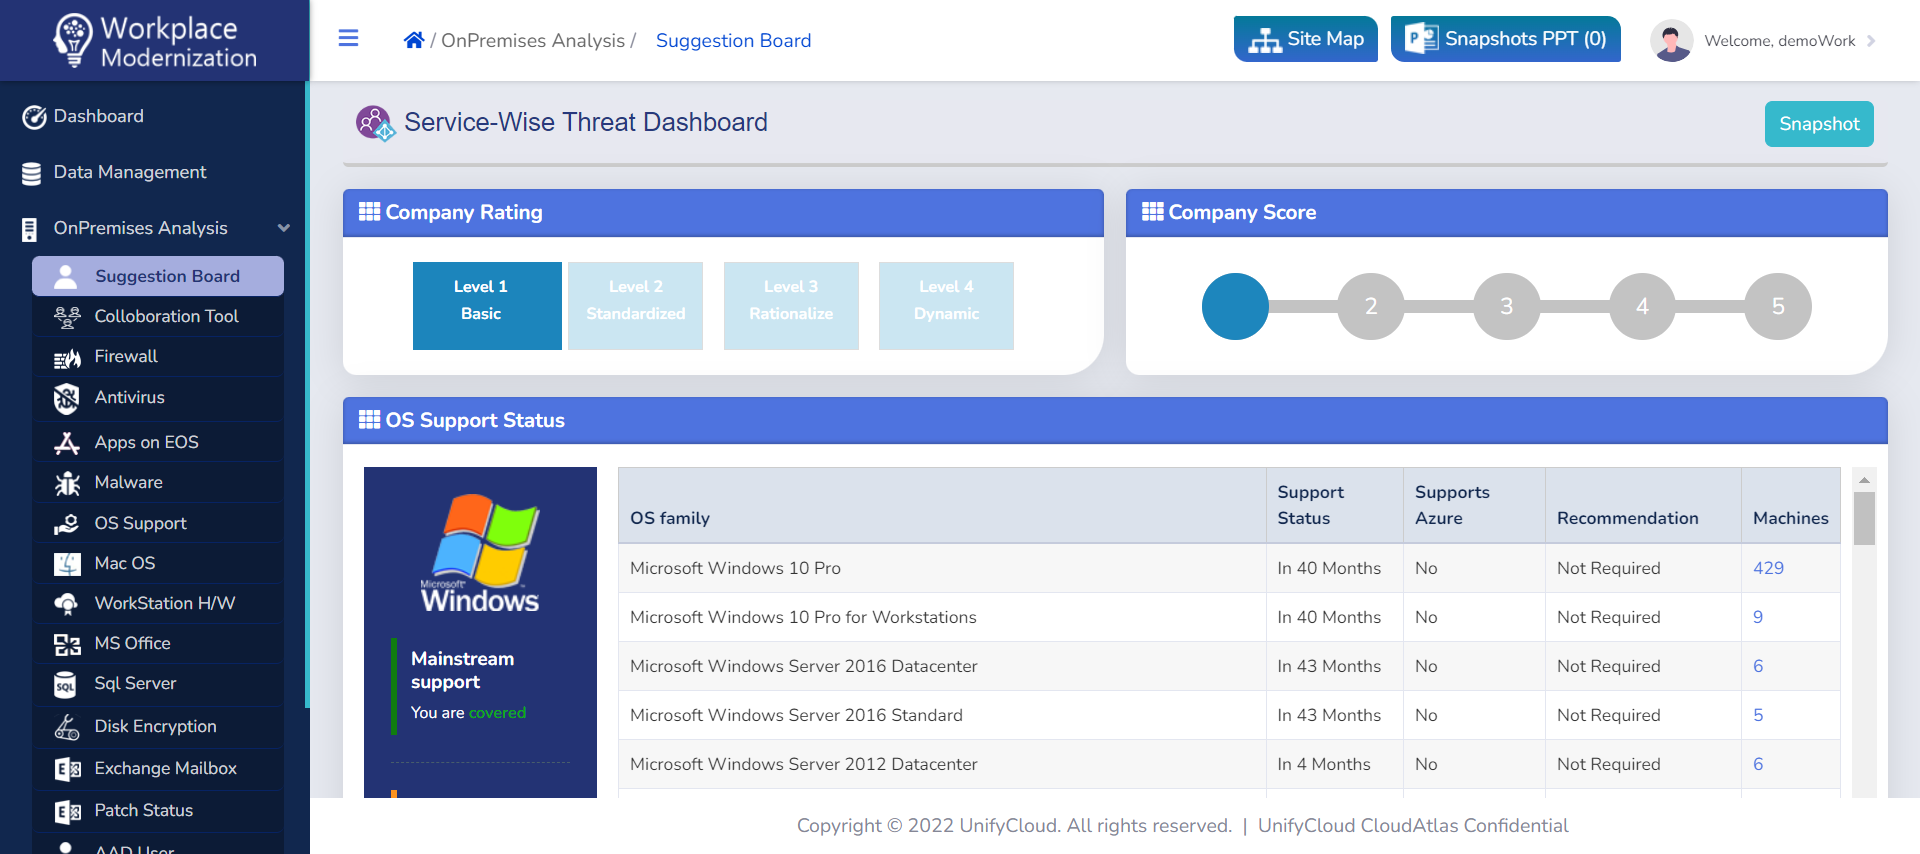1920x854 pixels.
Task: Collapse the OnPremises Analysis submenu chevron
Action: point(284,228)
